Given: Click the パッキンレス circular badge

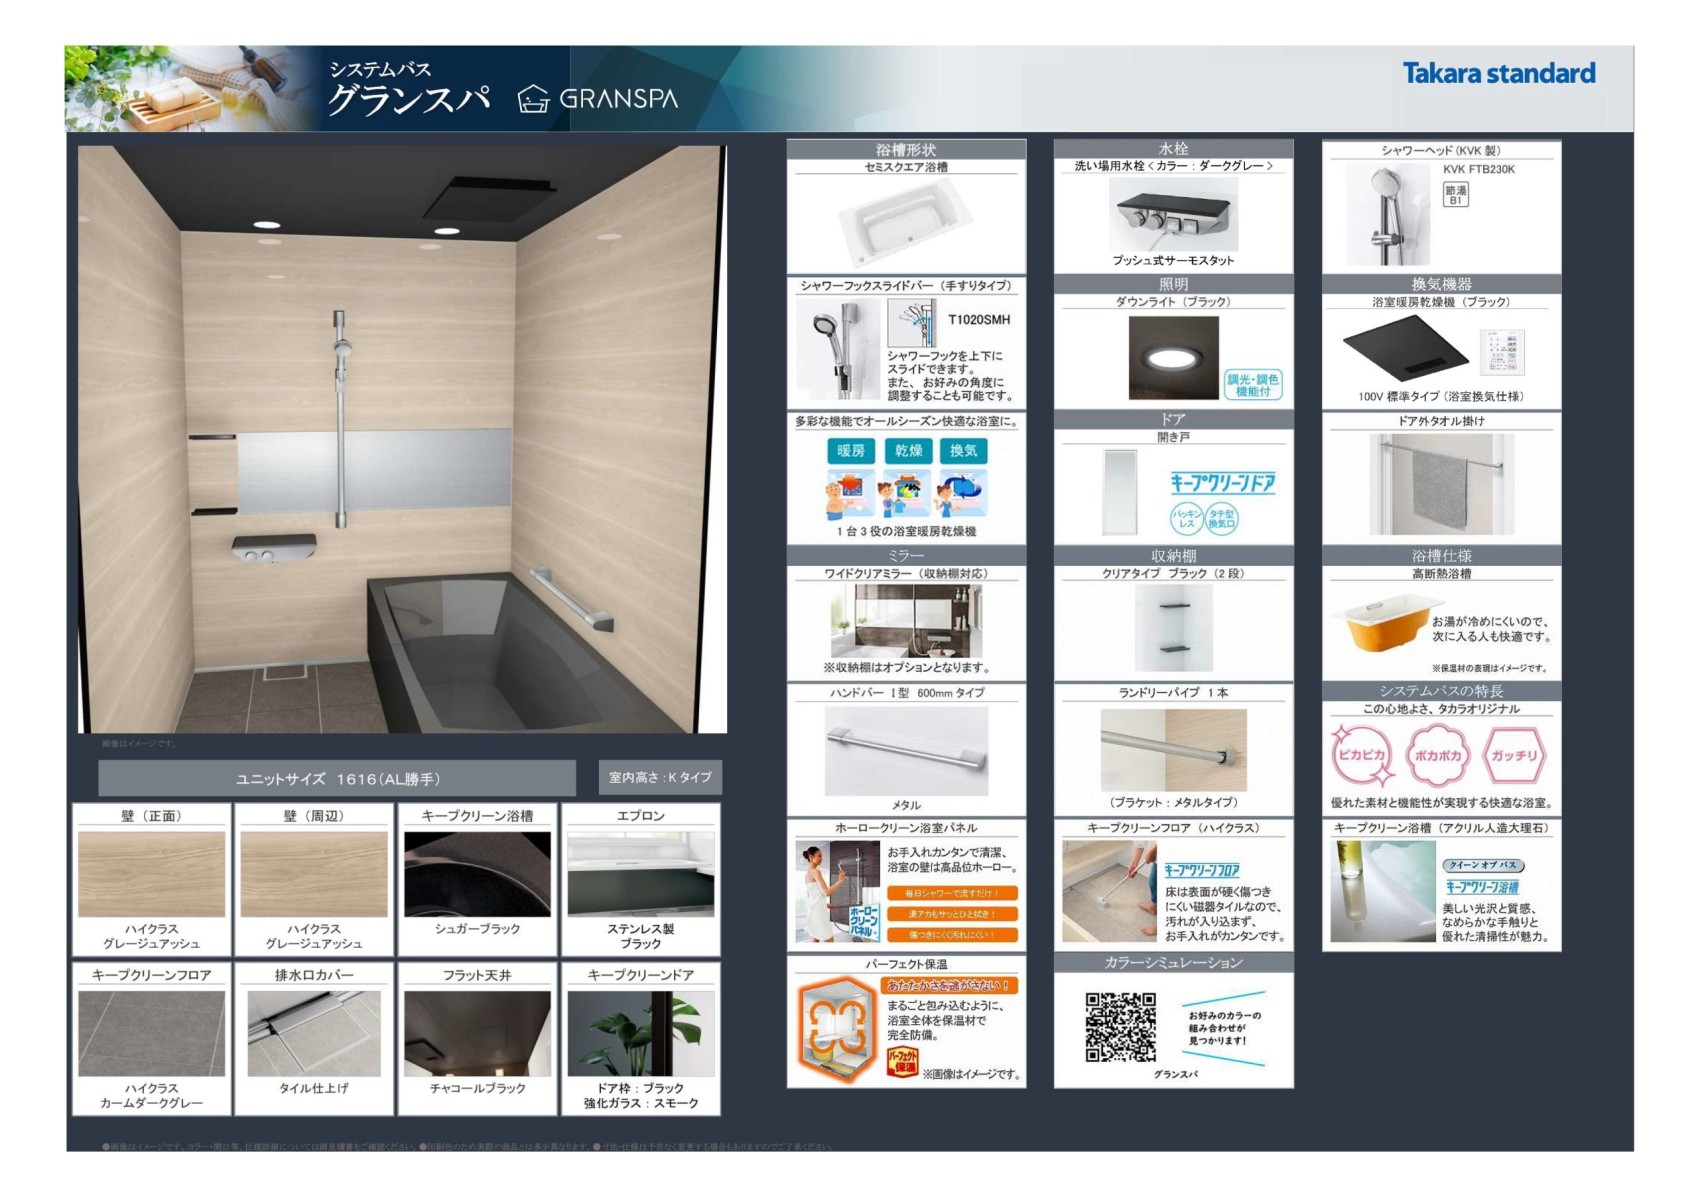Looking at the screenshot, I should (x=1186, y=518).
